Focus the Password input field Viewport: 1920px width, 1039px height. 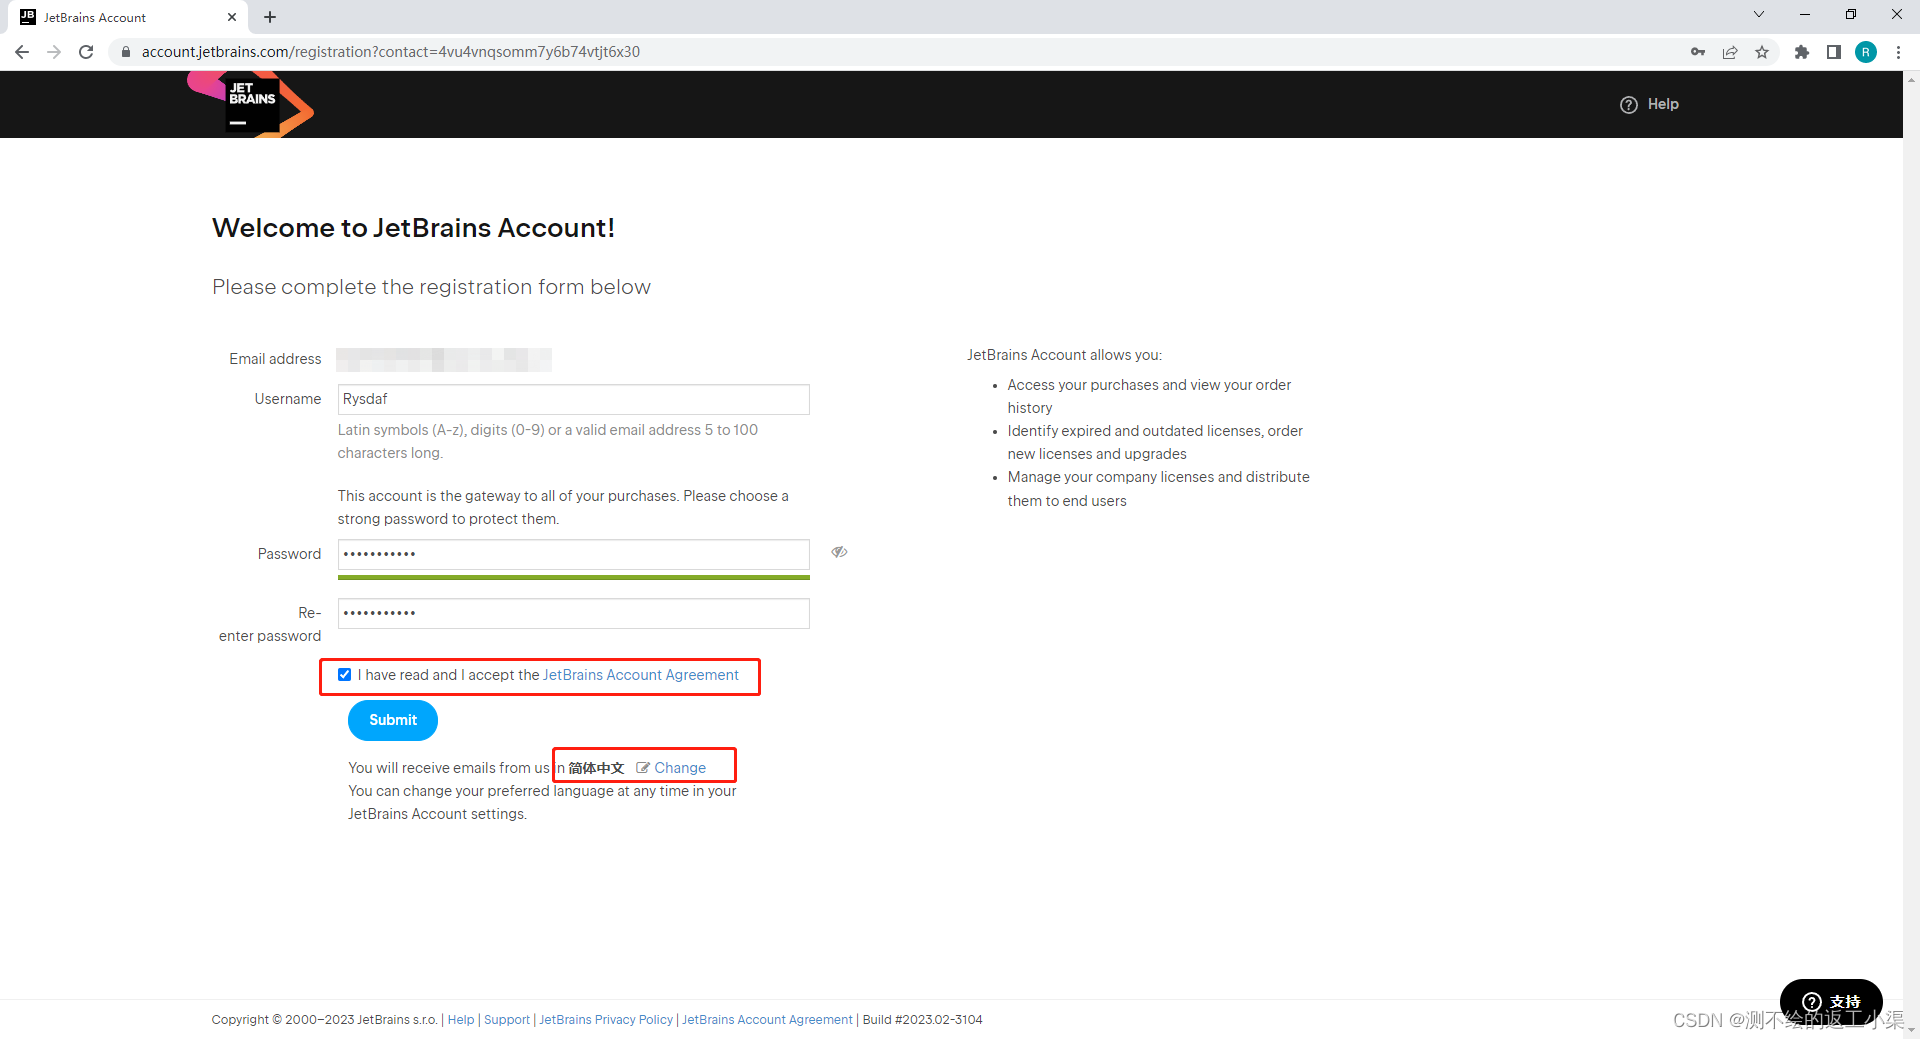point(573,554)
